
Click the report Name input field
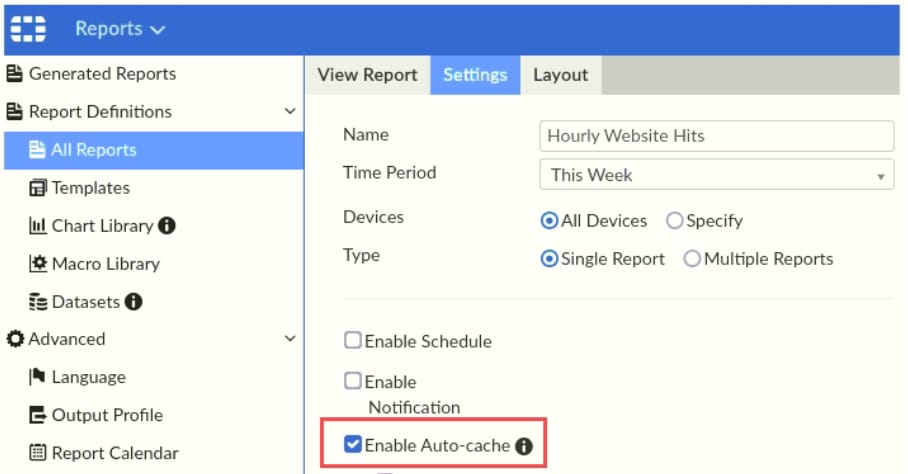[716, 135]
